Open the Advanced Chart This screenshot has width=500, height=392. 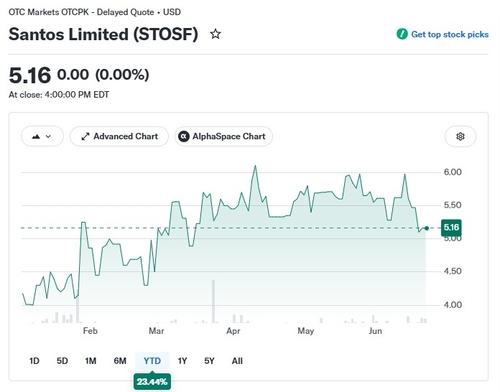(119, 136)
